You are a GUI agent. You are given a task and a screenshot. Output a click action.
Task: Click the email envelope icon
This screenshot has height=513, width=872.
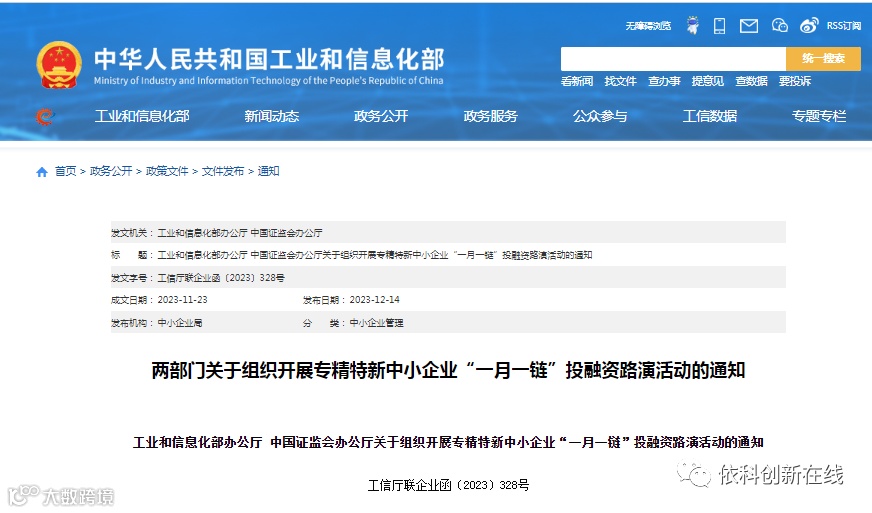click(x=749, y=26)
